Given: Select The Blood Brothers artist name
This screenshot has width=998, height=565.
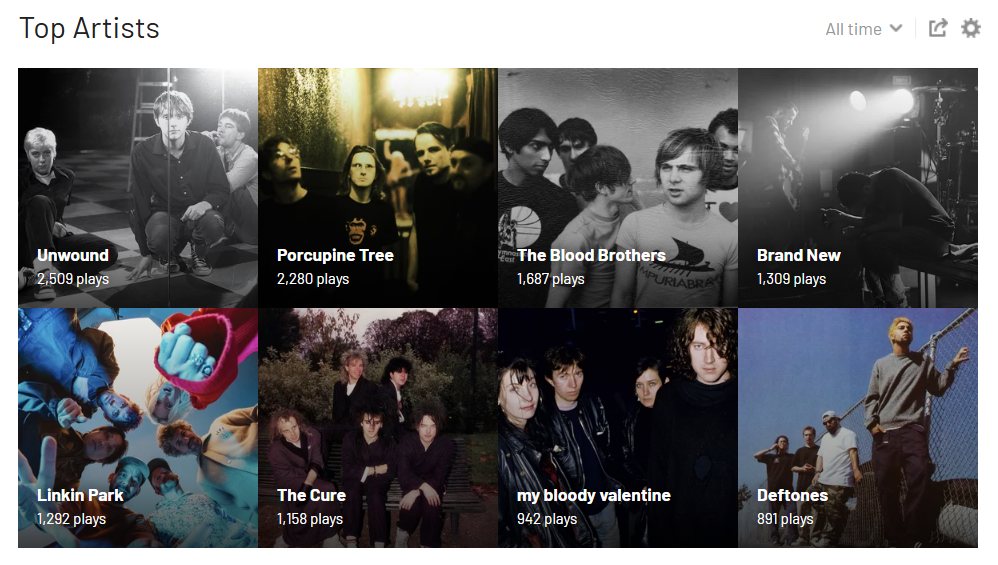Looking at the screenshot, I should point(591,255).
